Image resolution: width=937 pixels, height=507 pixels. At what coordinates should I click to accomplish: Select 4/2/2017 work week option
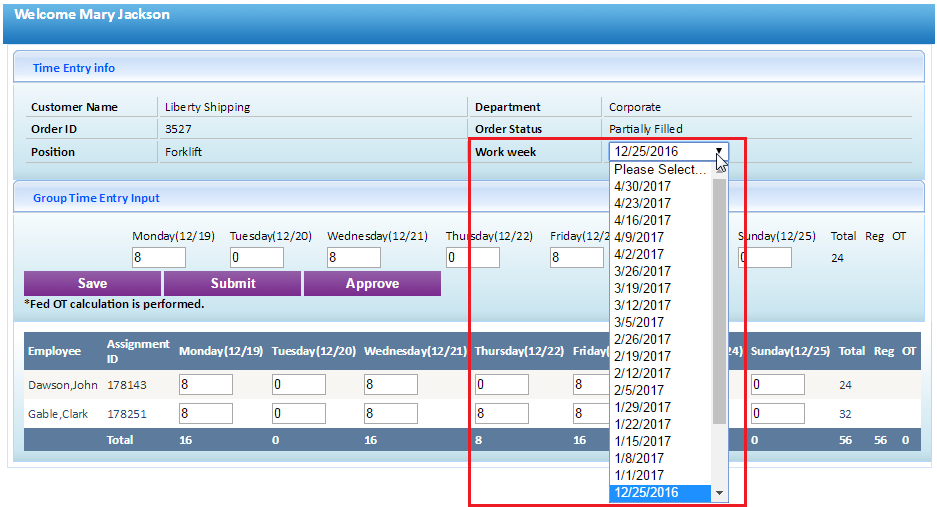[660, 254]
